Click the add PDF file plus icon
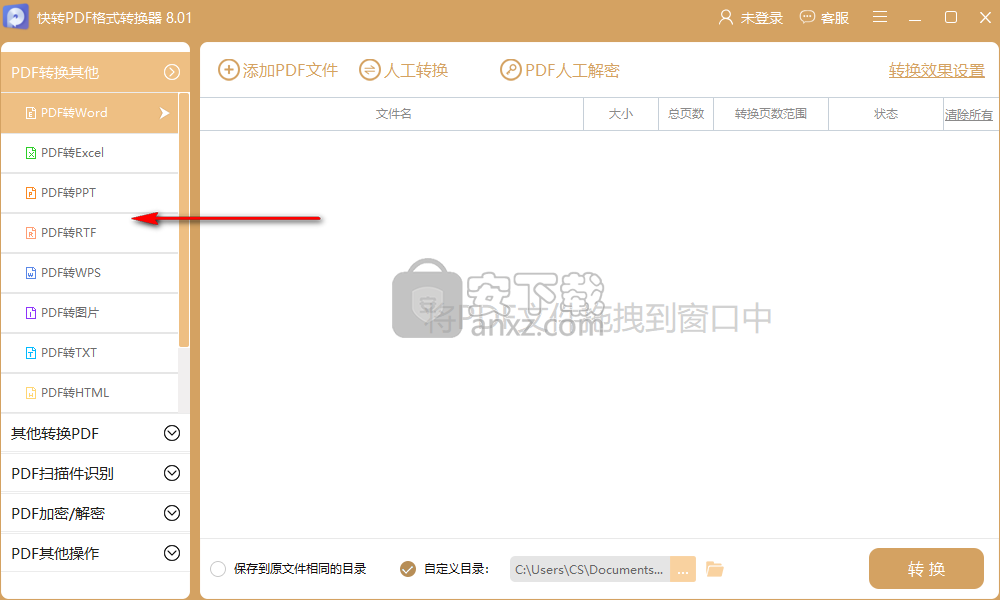 pyautogui.click(x=228, y=70)
